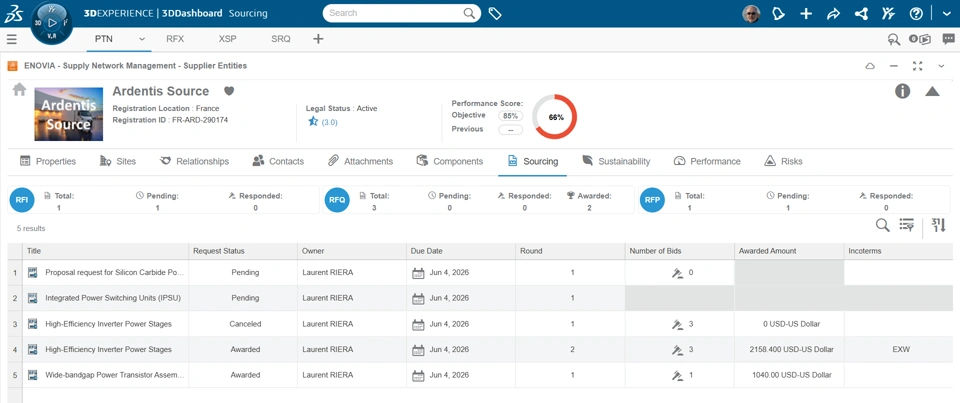Open the widget chevron menu
This screenshot has height=403, width=960.
tap(942, 66)
